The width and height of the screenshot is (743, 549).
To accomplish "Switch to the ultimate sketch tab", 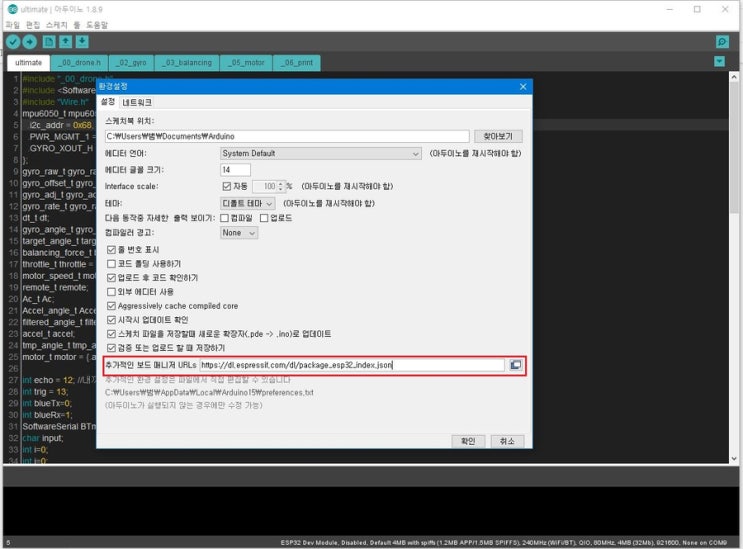I will coord(28,63).
